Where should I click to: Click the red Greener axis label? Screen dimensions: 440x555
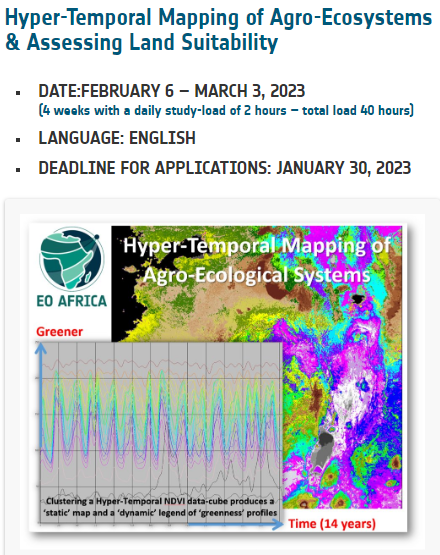pyautogui.click(x=59, y=332)
